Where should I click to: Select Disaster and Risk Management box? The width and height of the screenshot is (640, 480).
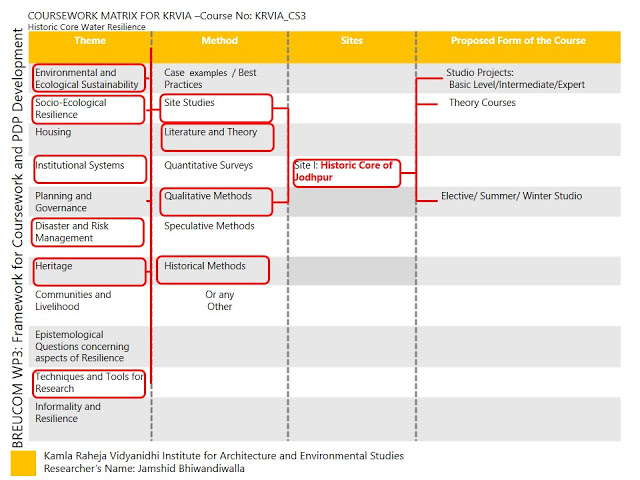click(x=89, y=232)
